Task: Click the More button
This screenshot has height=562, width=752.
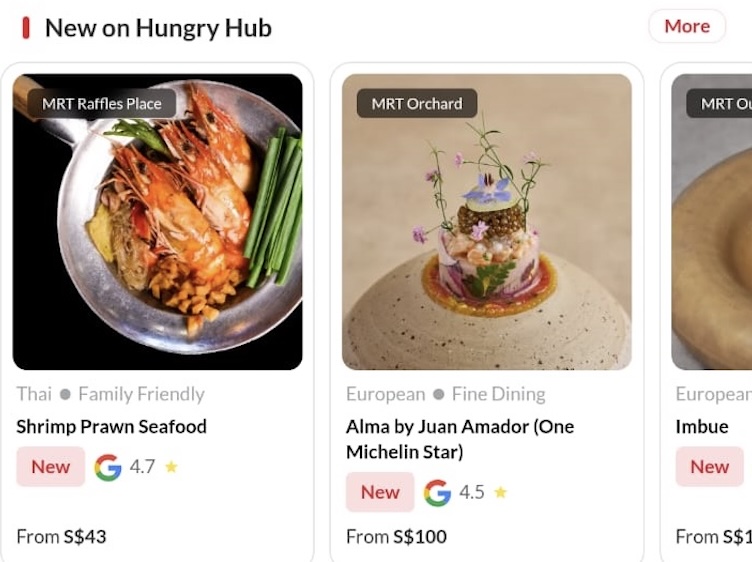Action: click(686, 26)
